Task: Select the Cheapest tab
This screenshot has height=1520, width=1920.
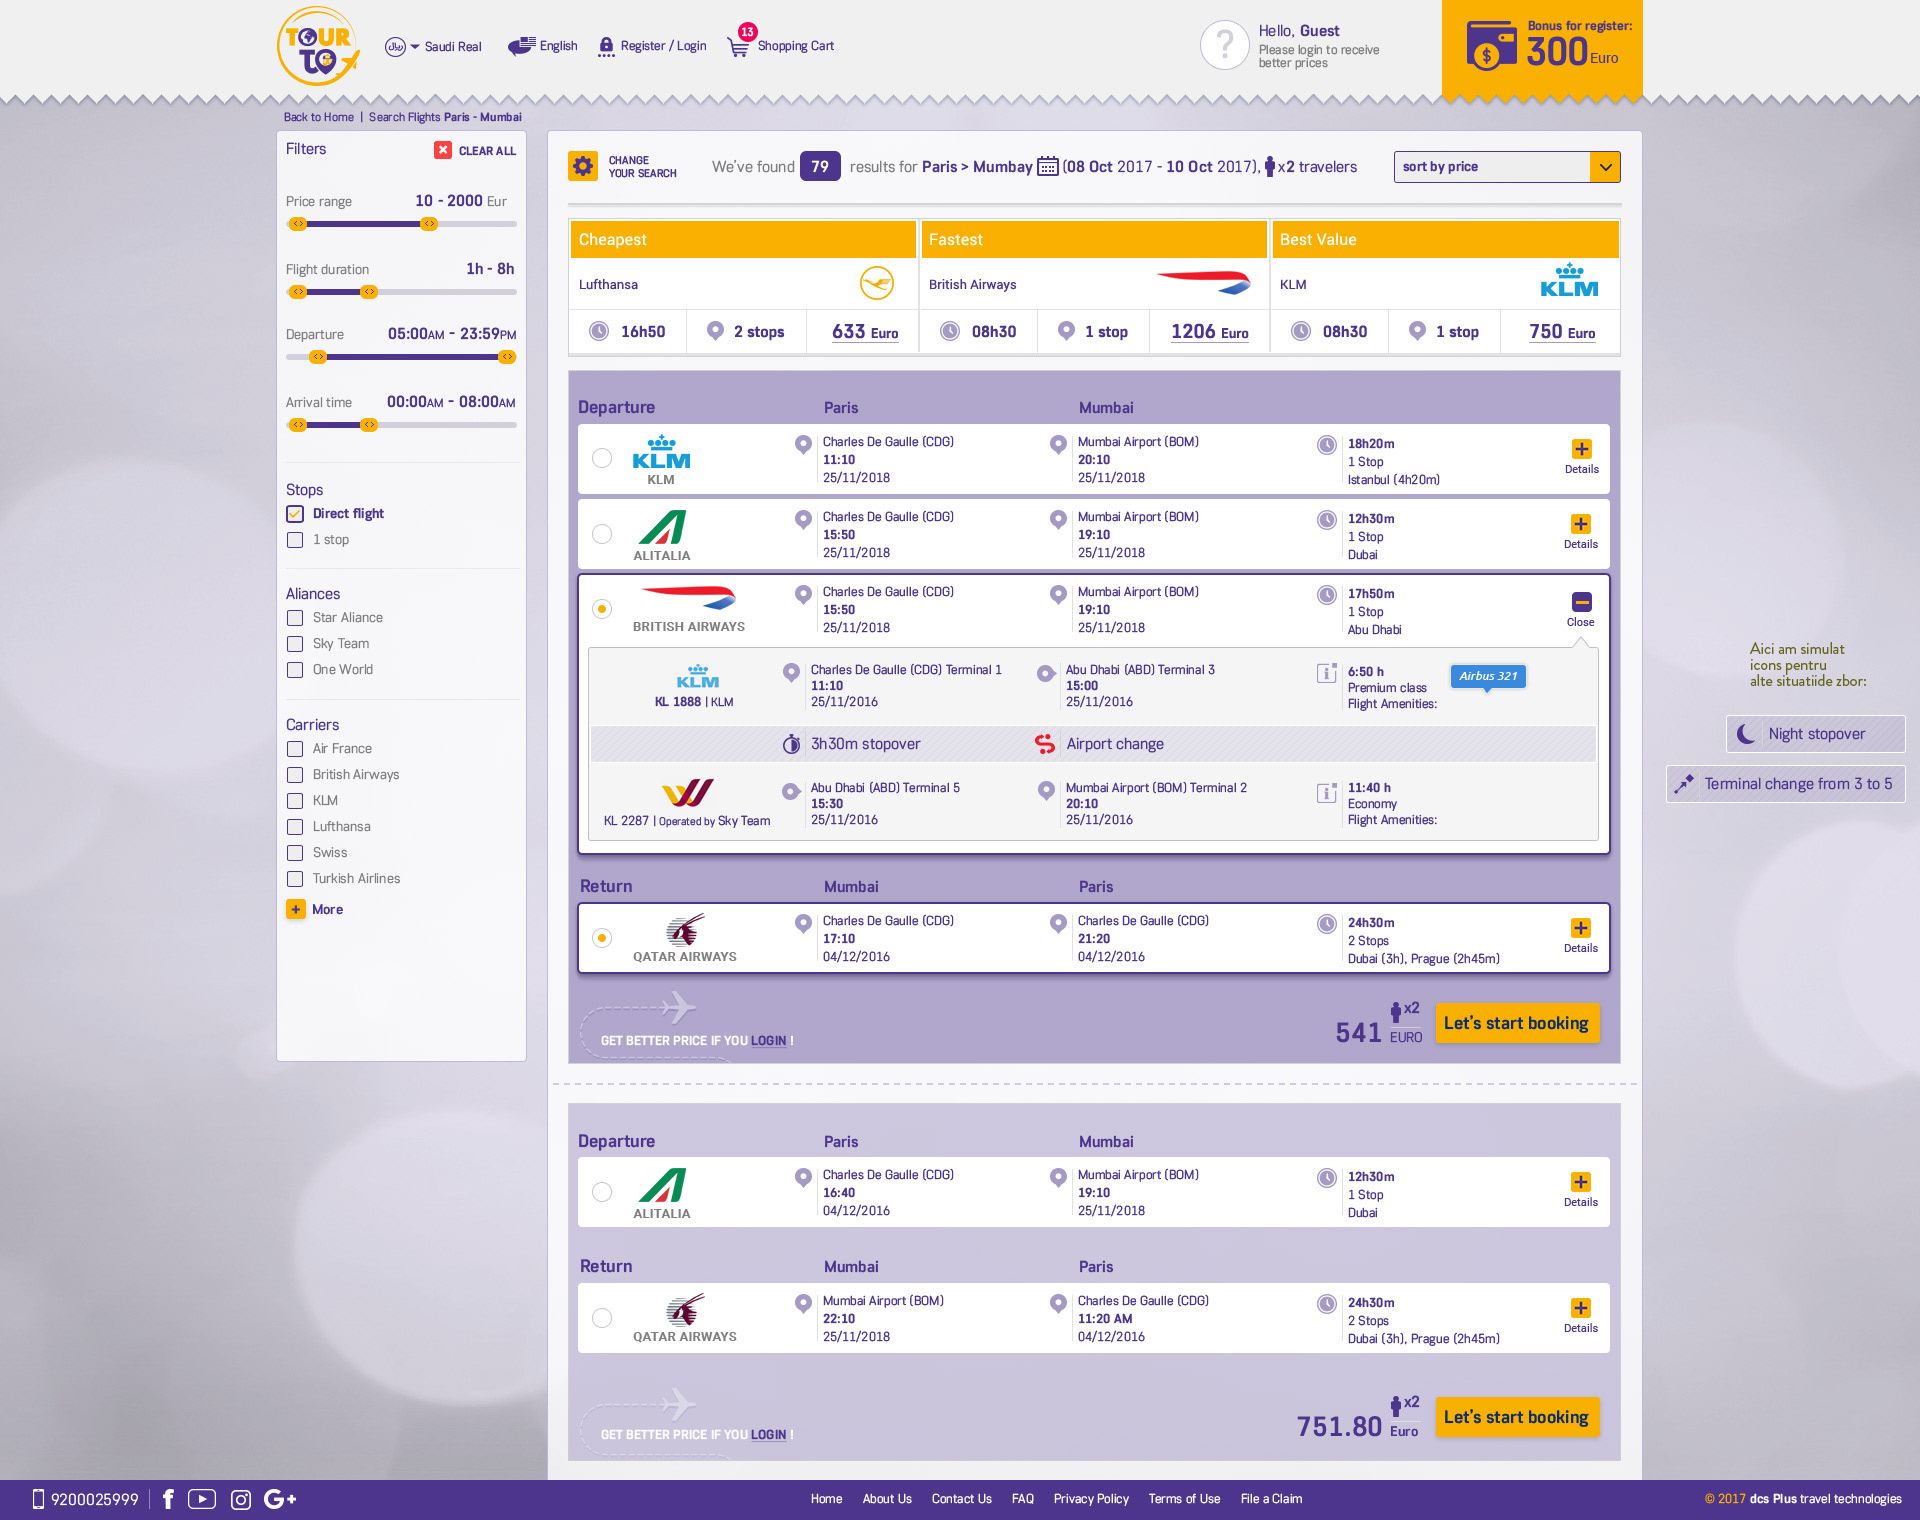Action: (x=743, y=240)
